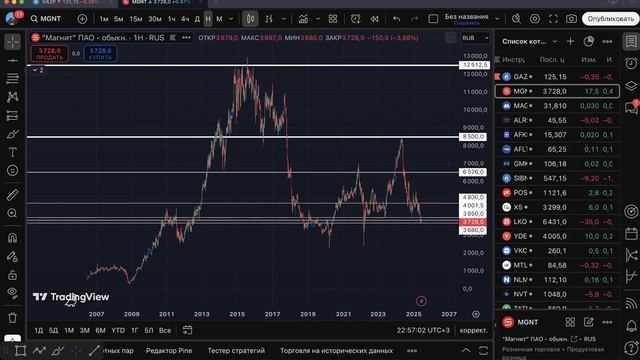Expand the Список кот... watchlist dropdown
Viewport: 640px width, 360px height.
pos(555,42)
